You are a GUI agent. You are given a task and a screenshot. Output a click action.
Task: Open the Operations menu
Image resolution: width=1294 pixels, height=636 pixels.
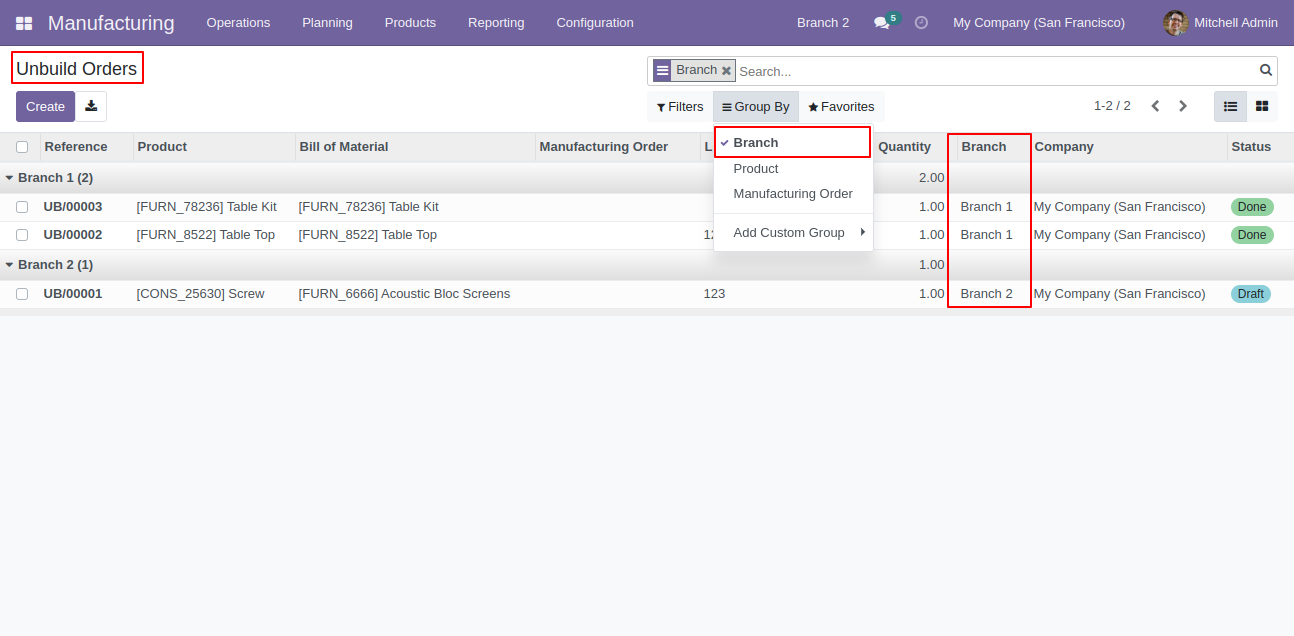point(239,23)
